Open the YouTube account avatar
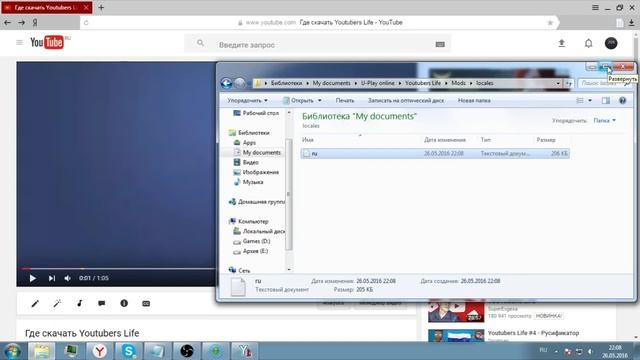The image size is (640, 360). click(611, 43)
